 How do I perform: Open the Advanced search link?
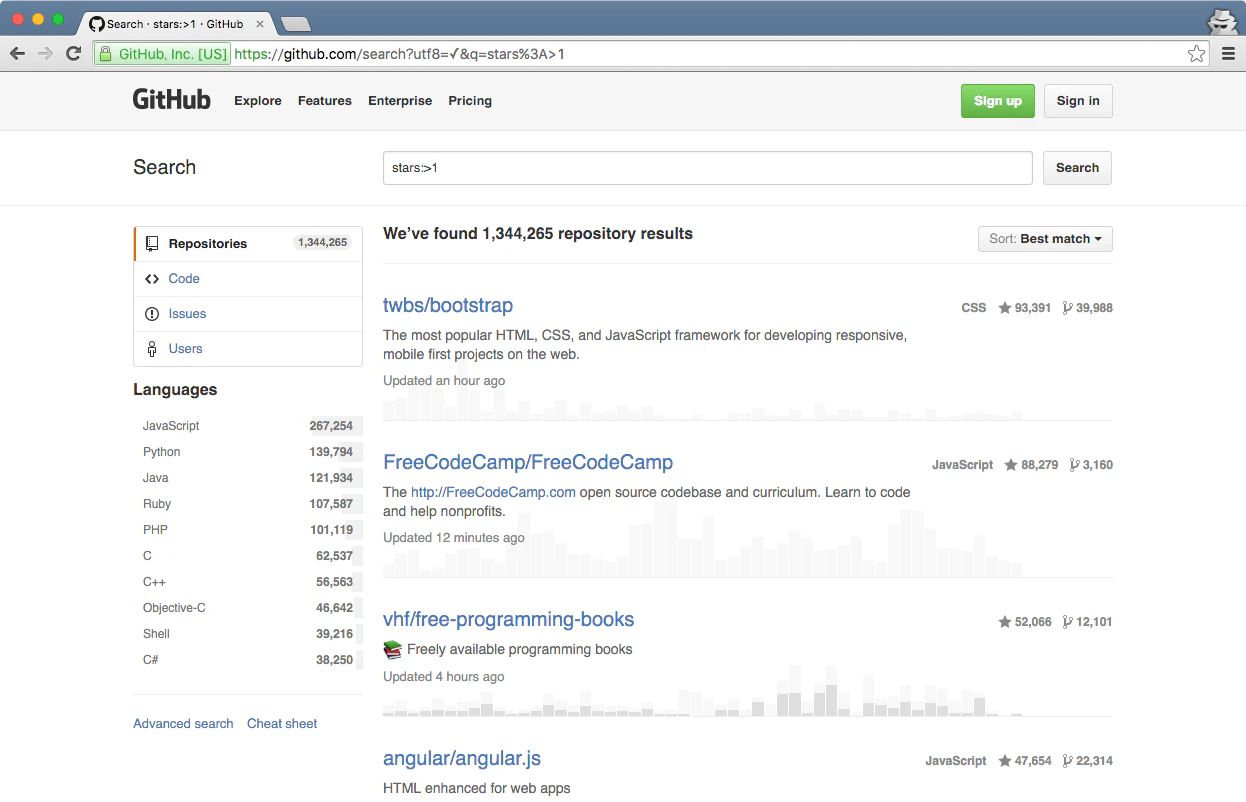(183, 724)
